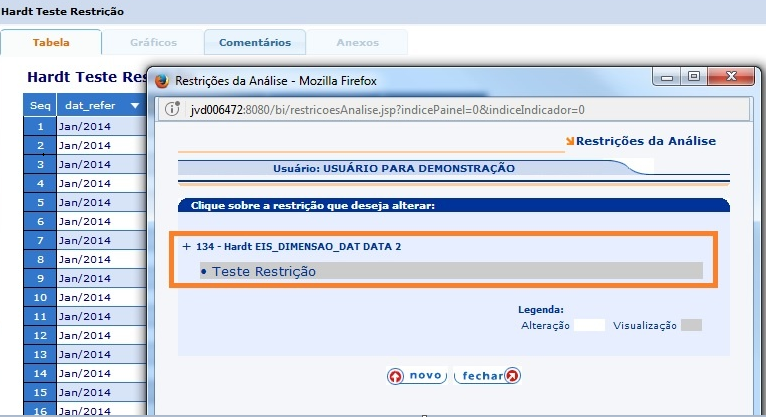
Task: Select row 3 sequence cell
Action: pyautogui.click(x=40, y=165)
